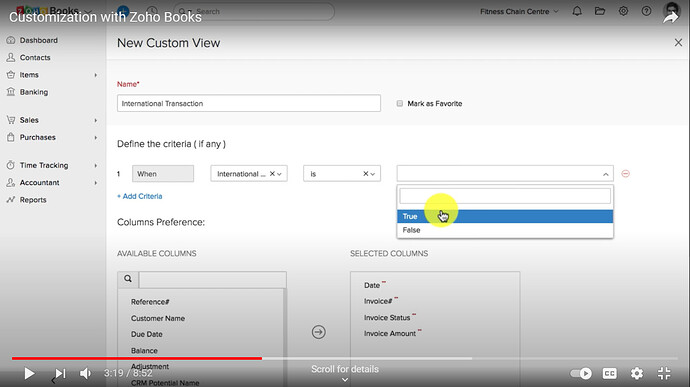Exit fullscreen video mode
Viewport: 690px width, 387px height.
(x=664, y=373)
